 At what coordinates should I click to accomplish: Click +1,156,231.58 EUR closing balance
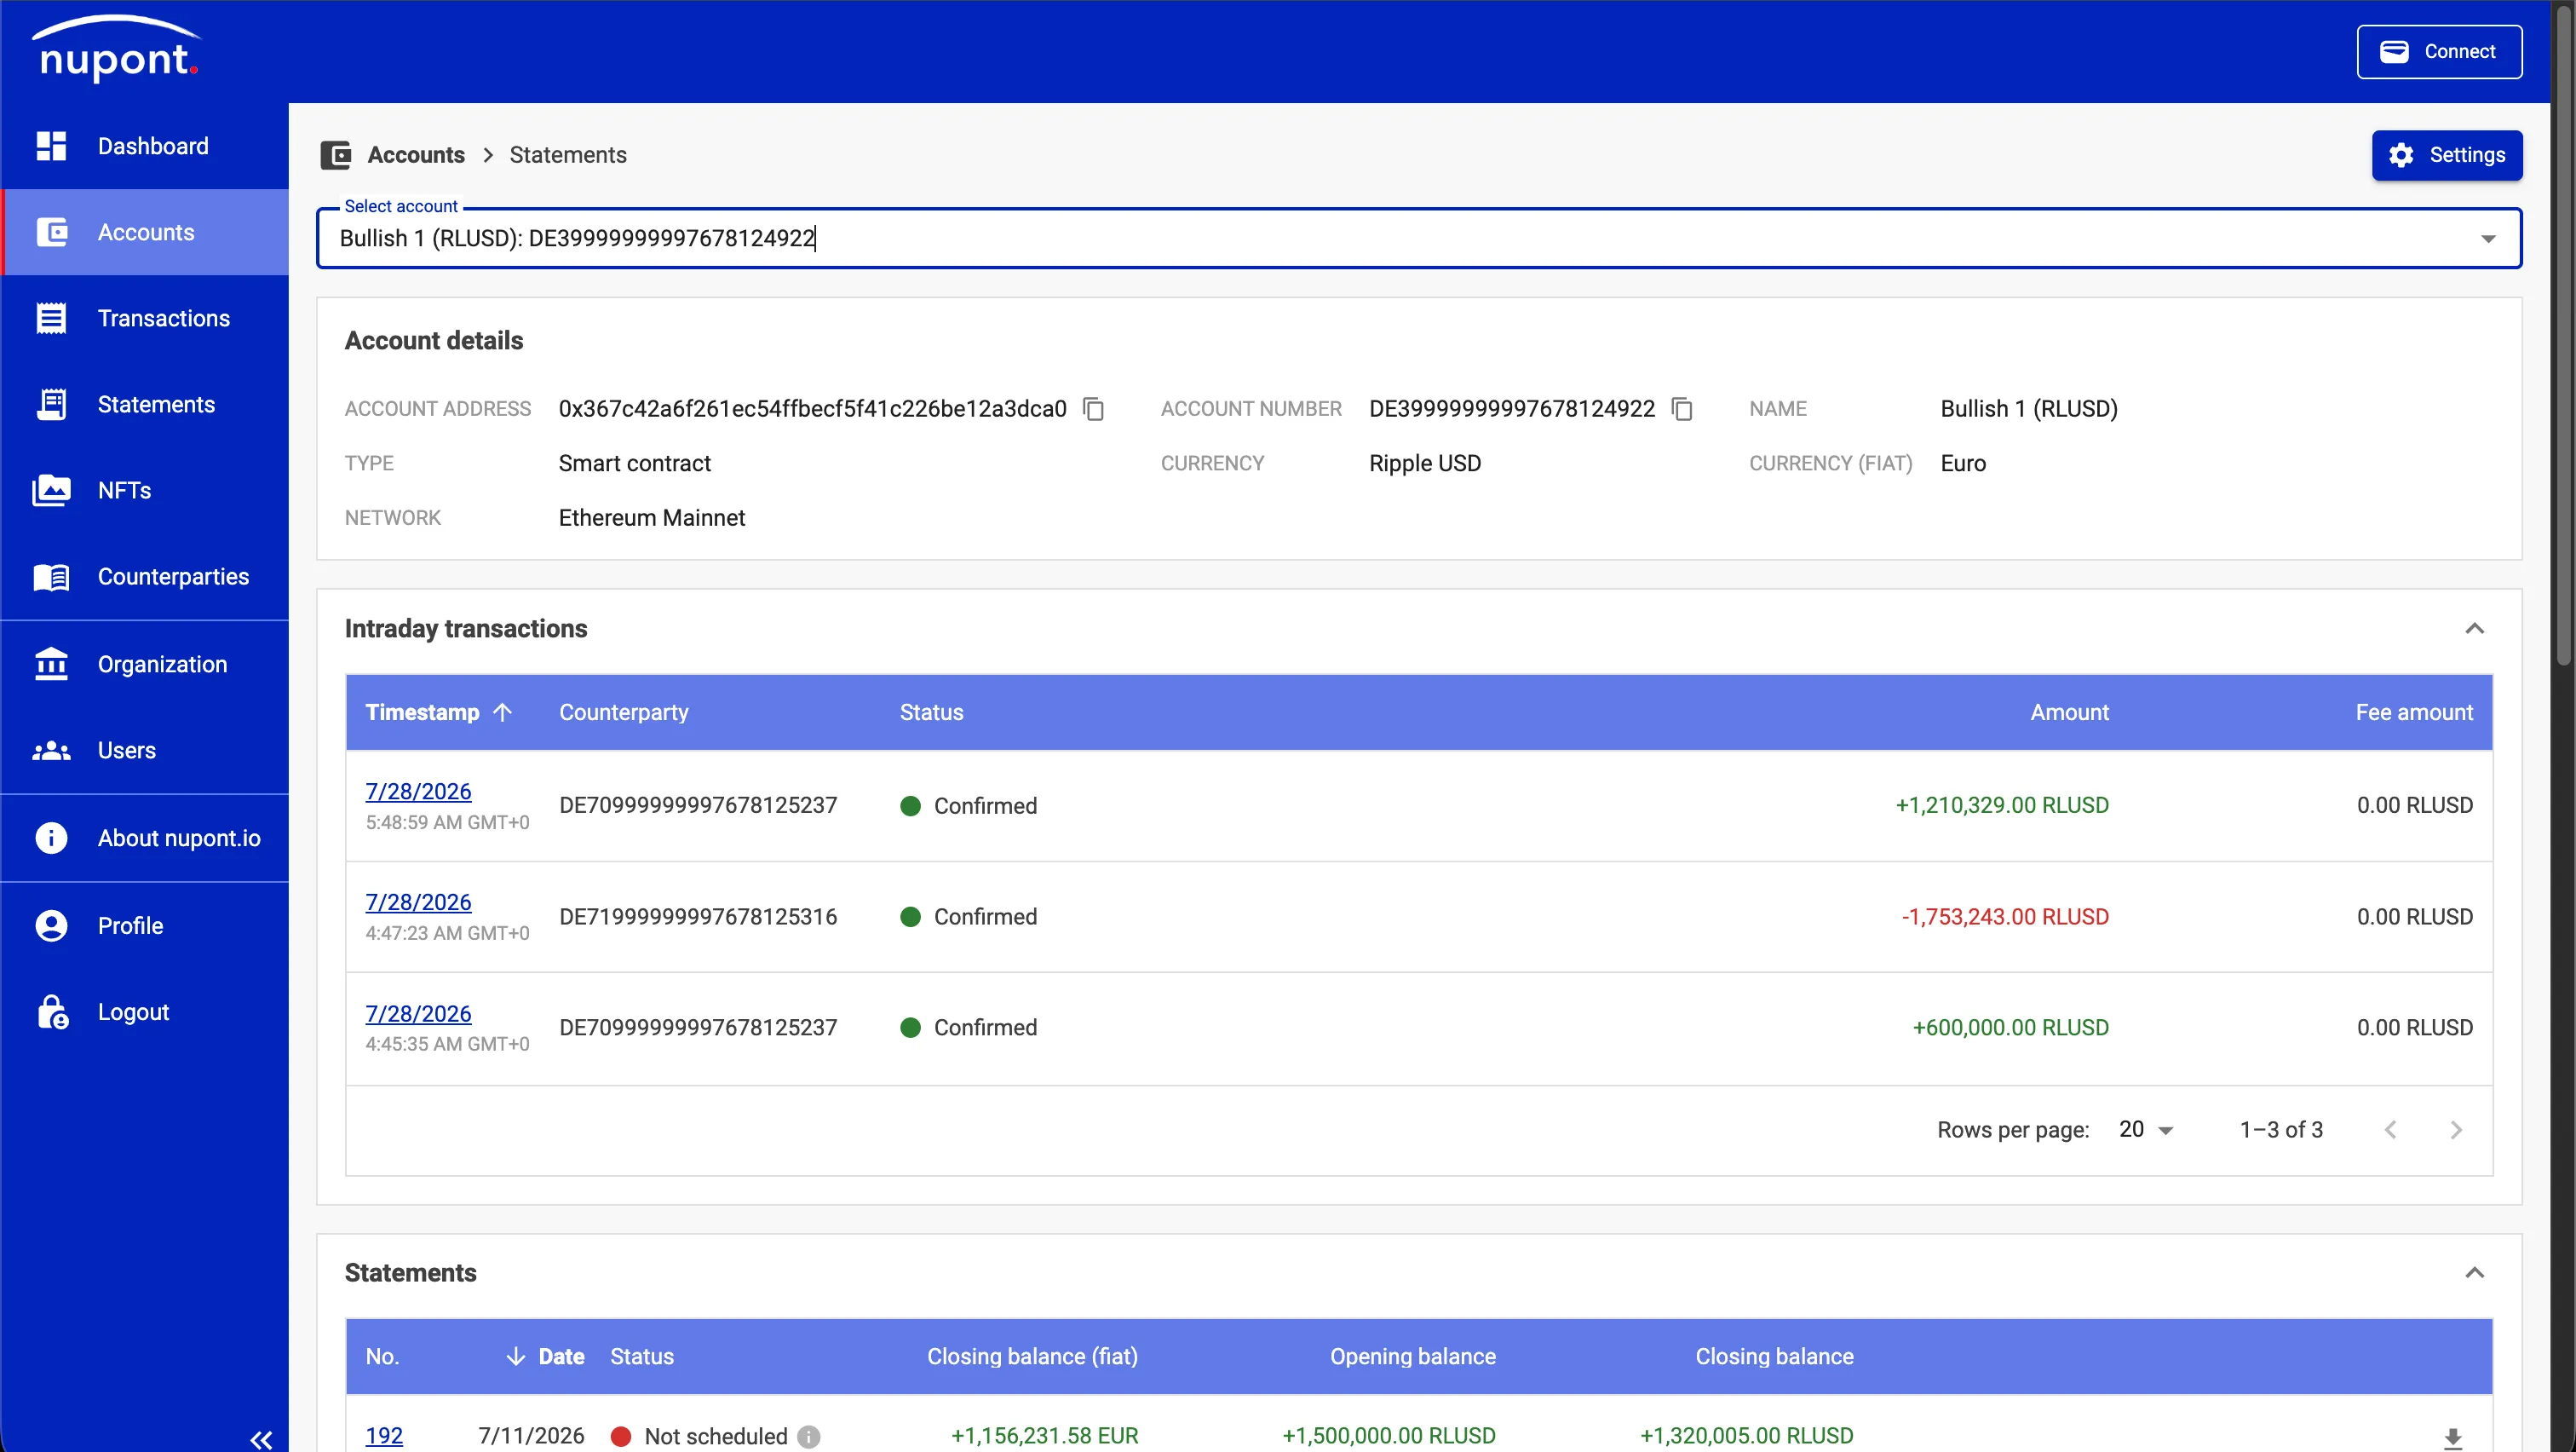pyautogui.click(x=1044, y=1436)
